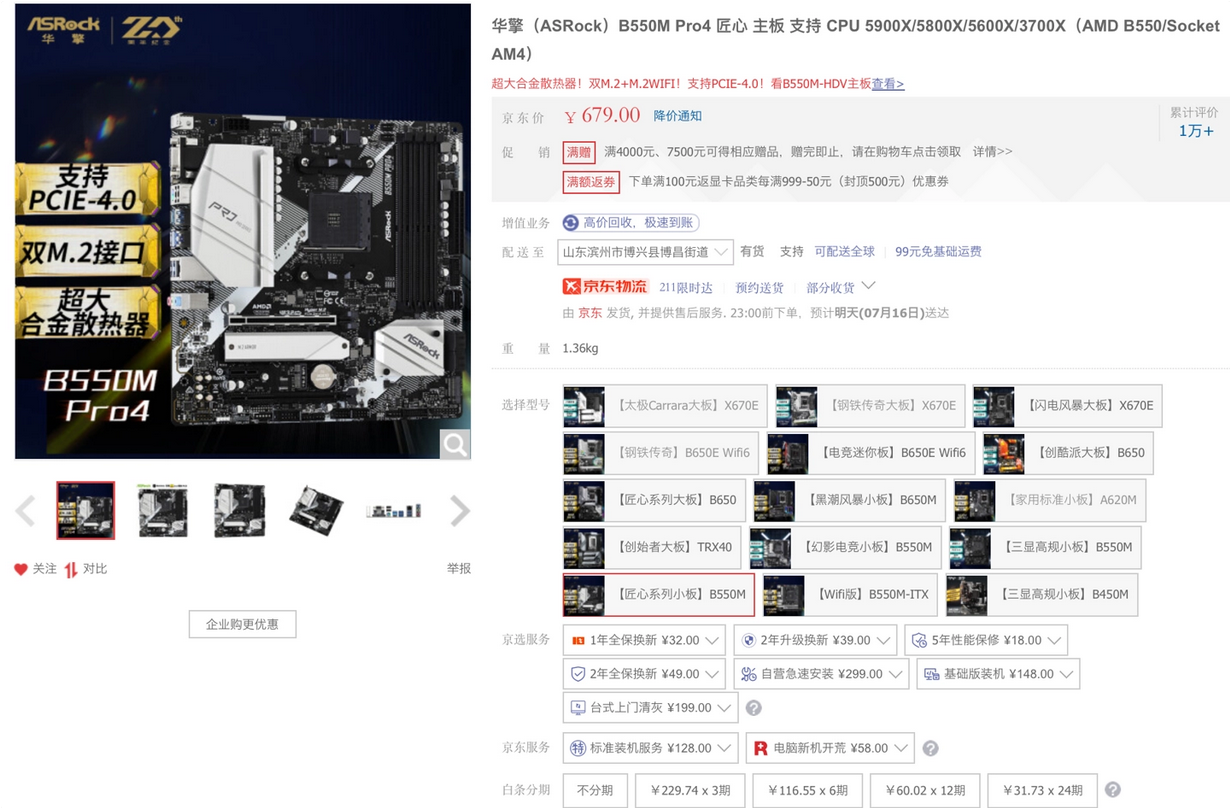Image resolution: width=1230 pixels, height=808 pixels.
Task: Click help icon beside 电脑新机开荒
Action: [x=930, y=748]
